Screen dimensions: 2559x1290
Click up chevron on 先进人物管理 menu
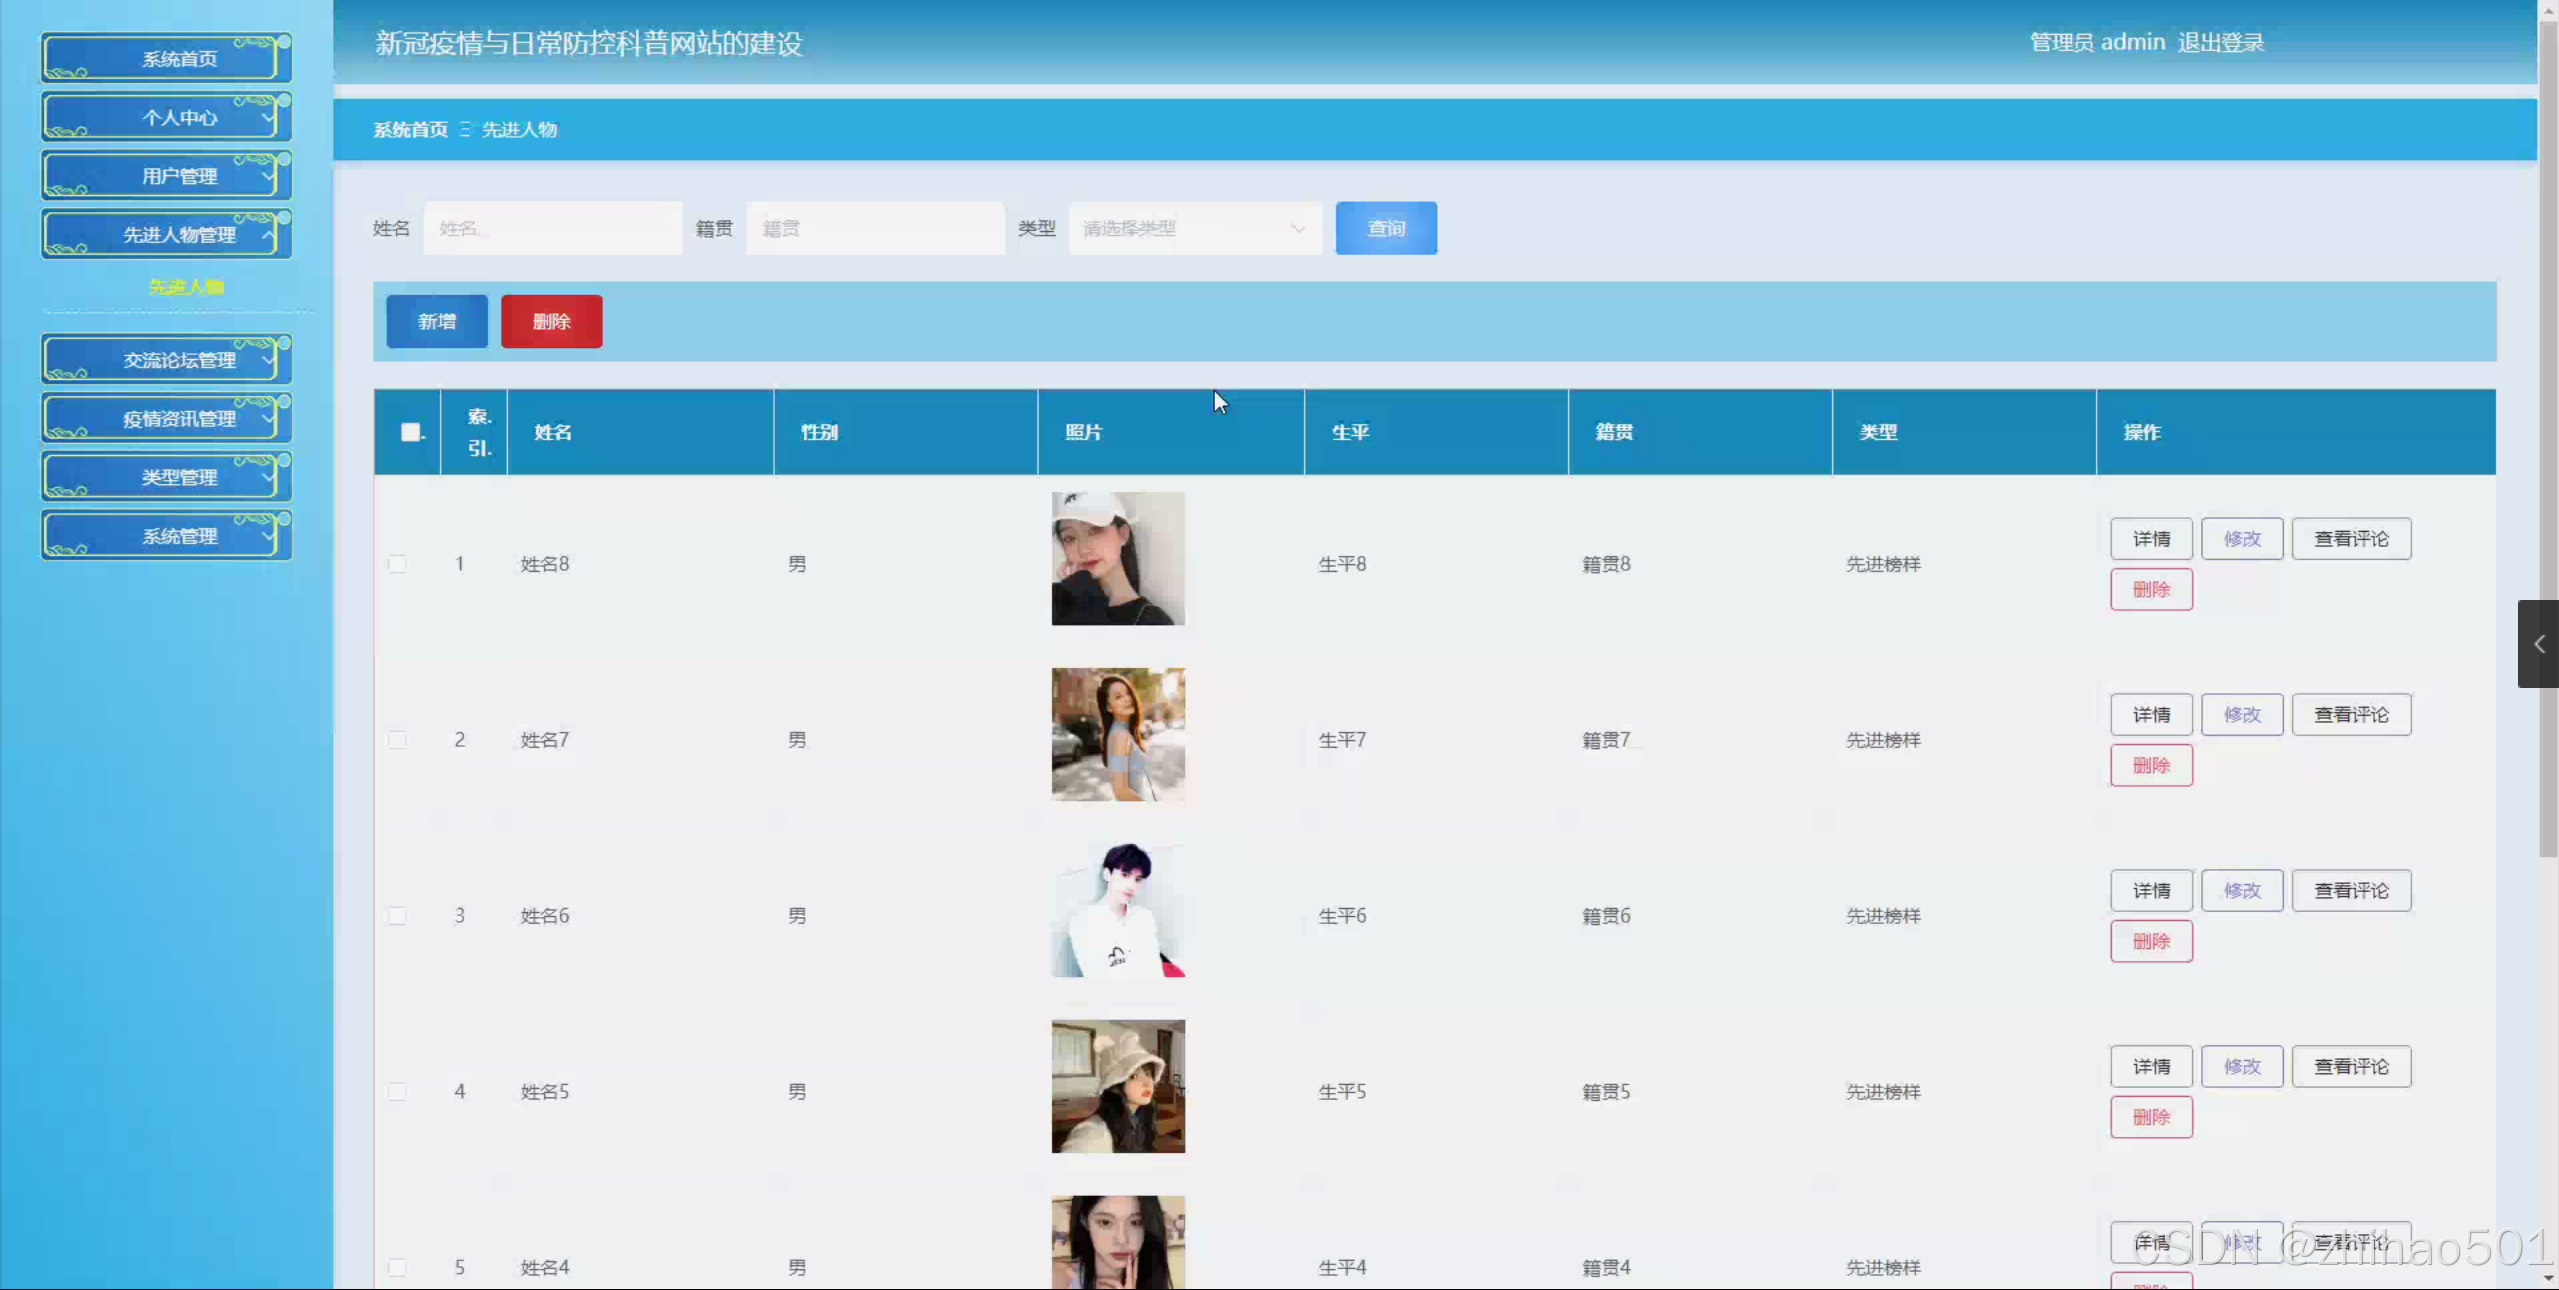click(x=267, y=235)
